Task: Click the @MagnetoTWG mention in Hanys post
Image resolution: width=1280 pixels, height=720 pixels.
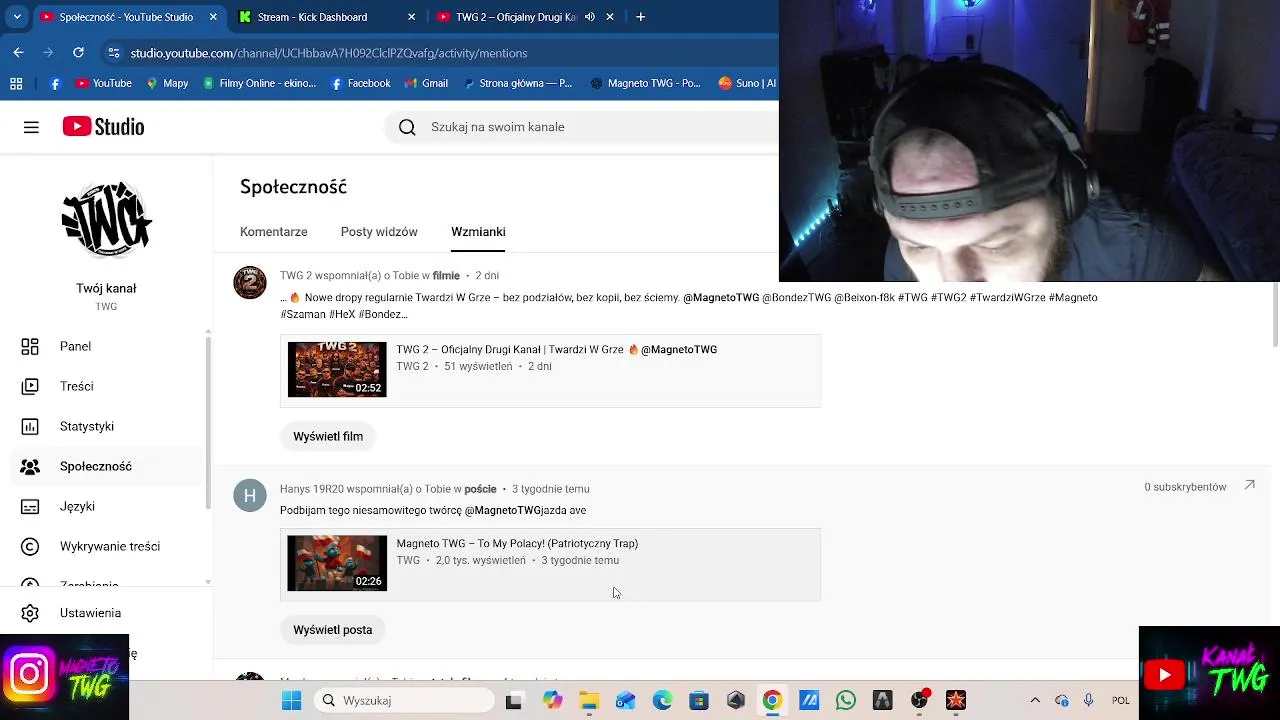Action: [x=503, y=510]
